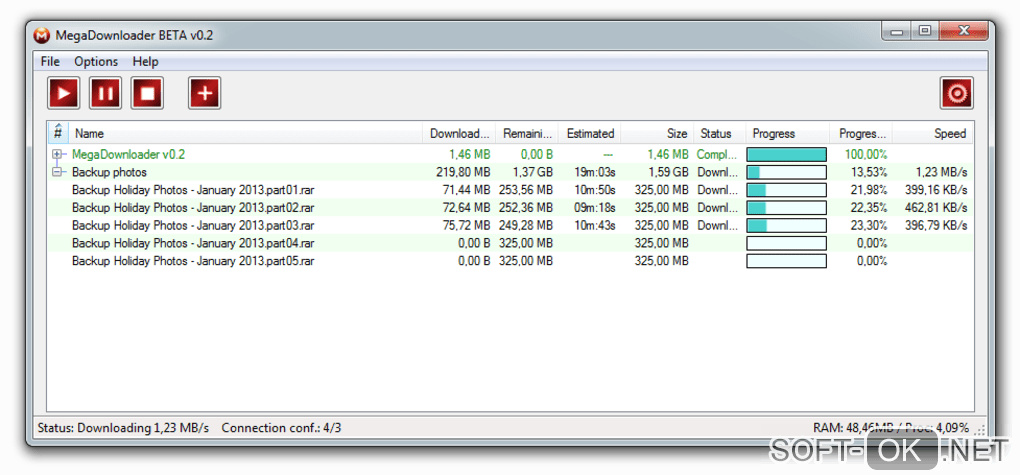This screenshot has height=475, width=1020.
Task: Click the Status: Downloading text in status bar
Action: [x=124, y=428]
